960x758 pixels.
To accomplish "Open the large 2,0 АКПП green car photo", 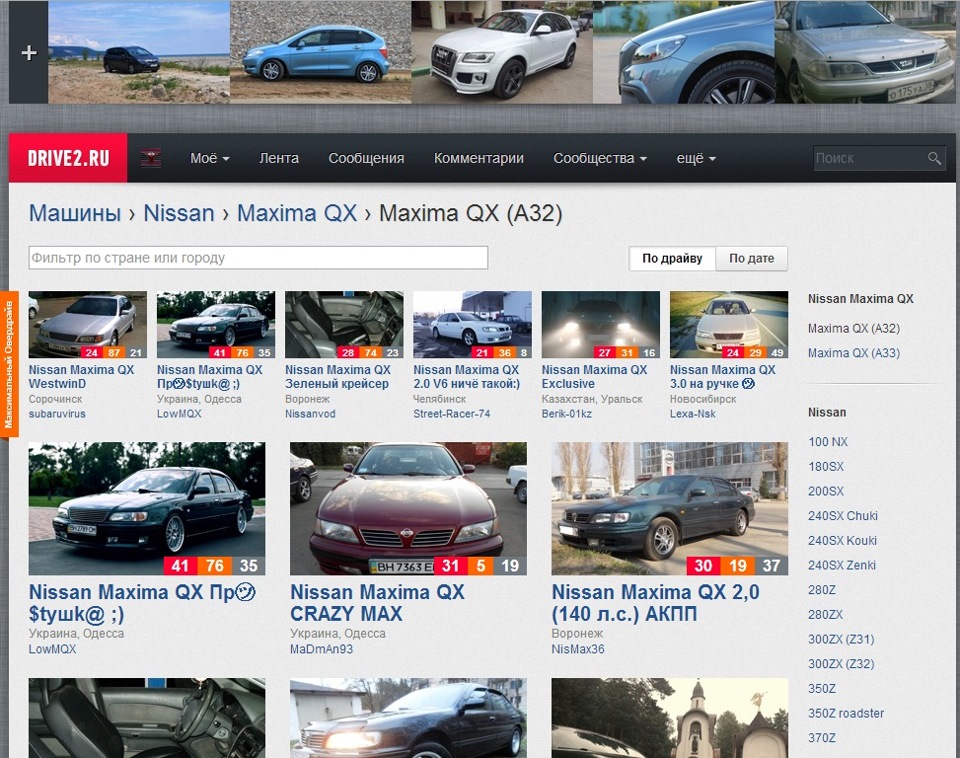I will click(670, 509).
